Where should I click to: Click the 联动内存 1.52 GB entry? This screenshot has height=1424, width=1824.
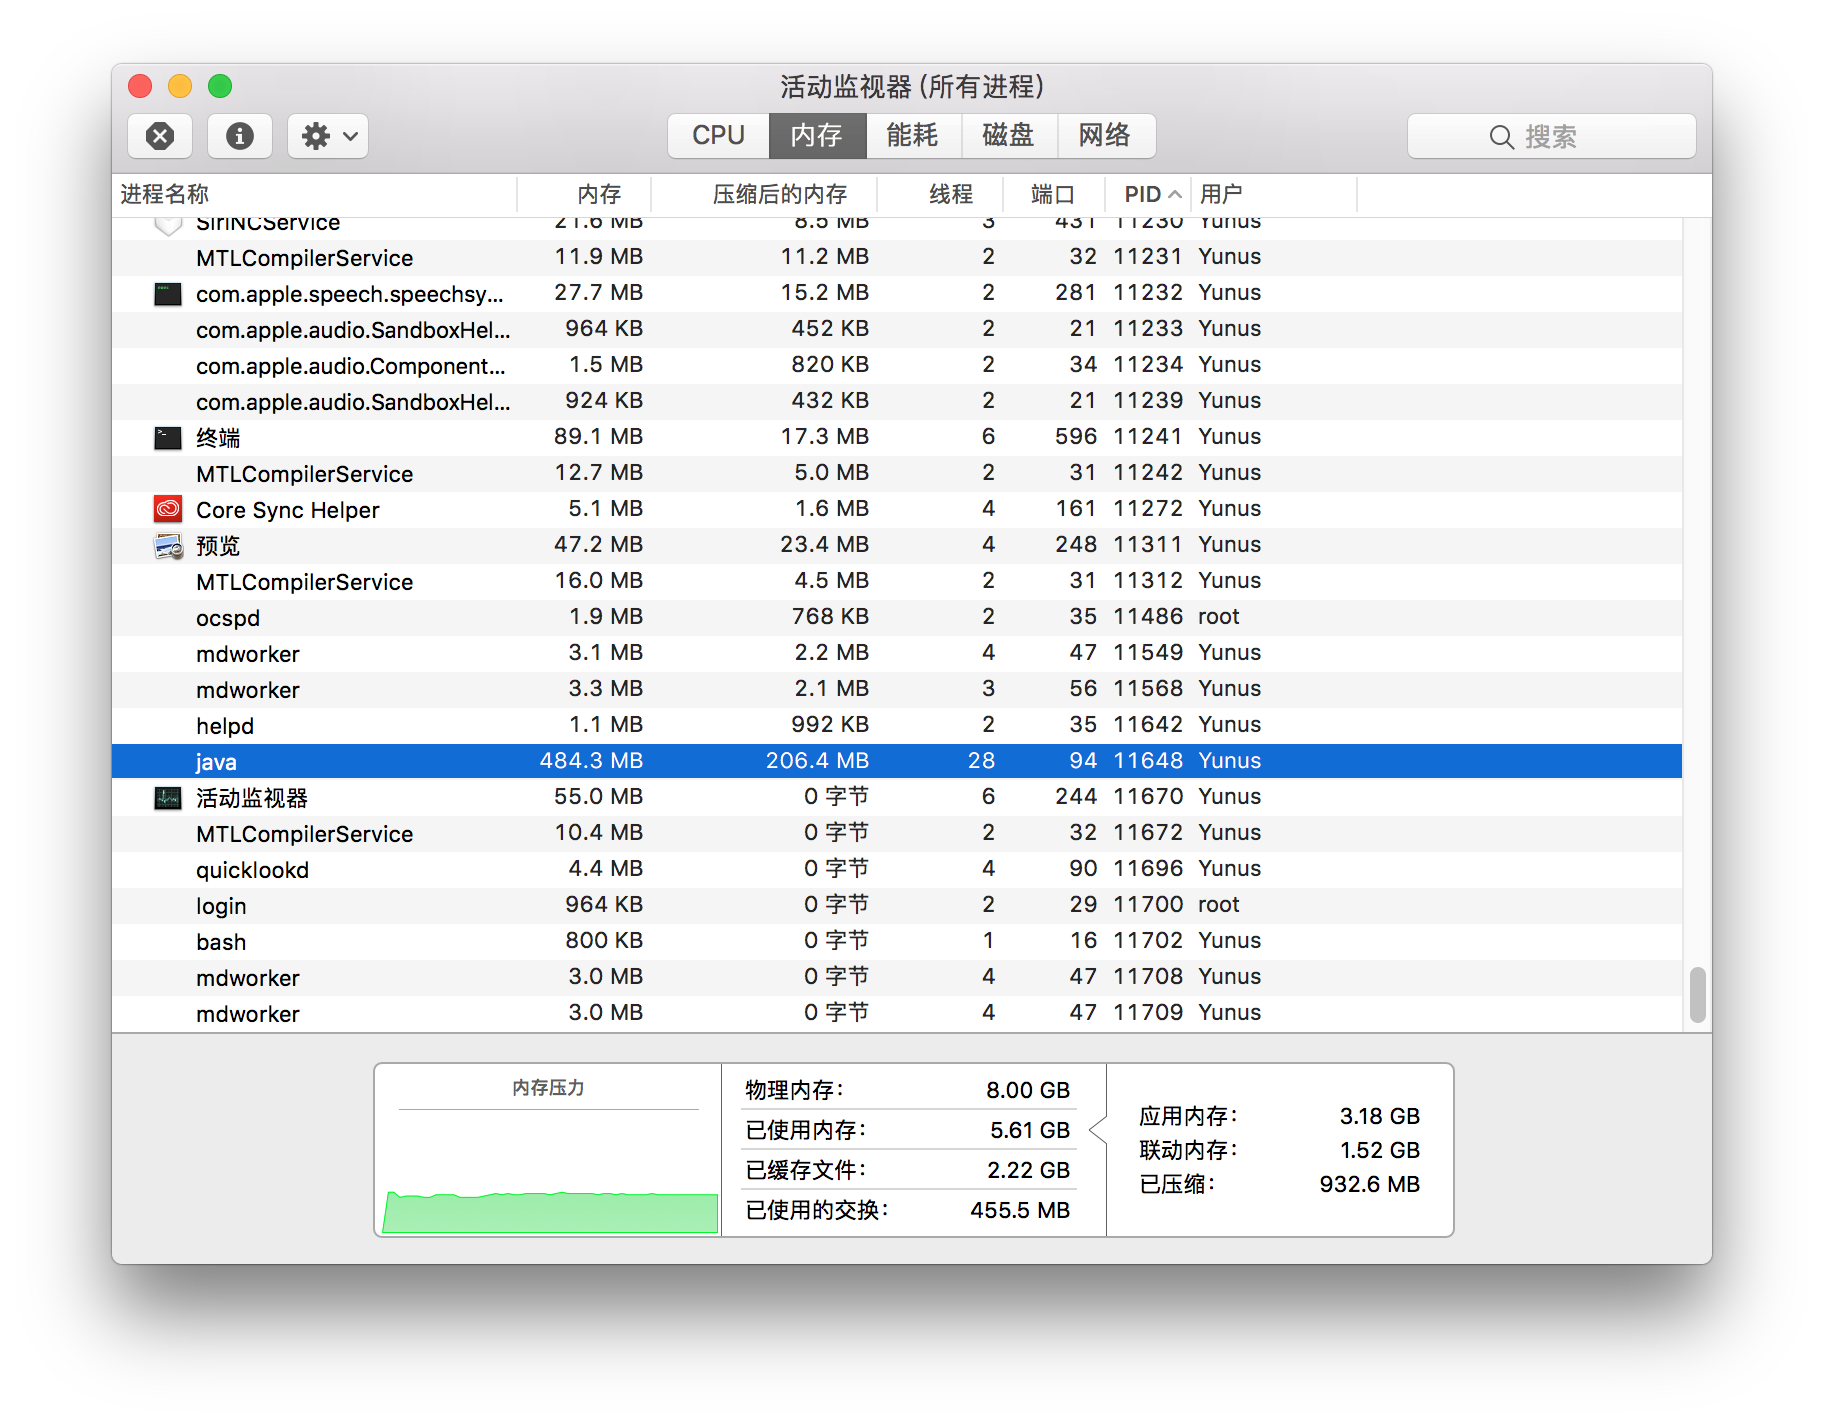click(1280, 1150)
